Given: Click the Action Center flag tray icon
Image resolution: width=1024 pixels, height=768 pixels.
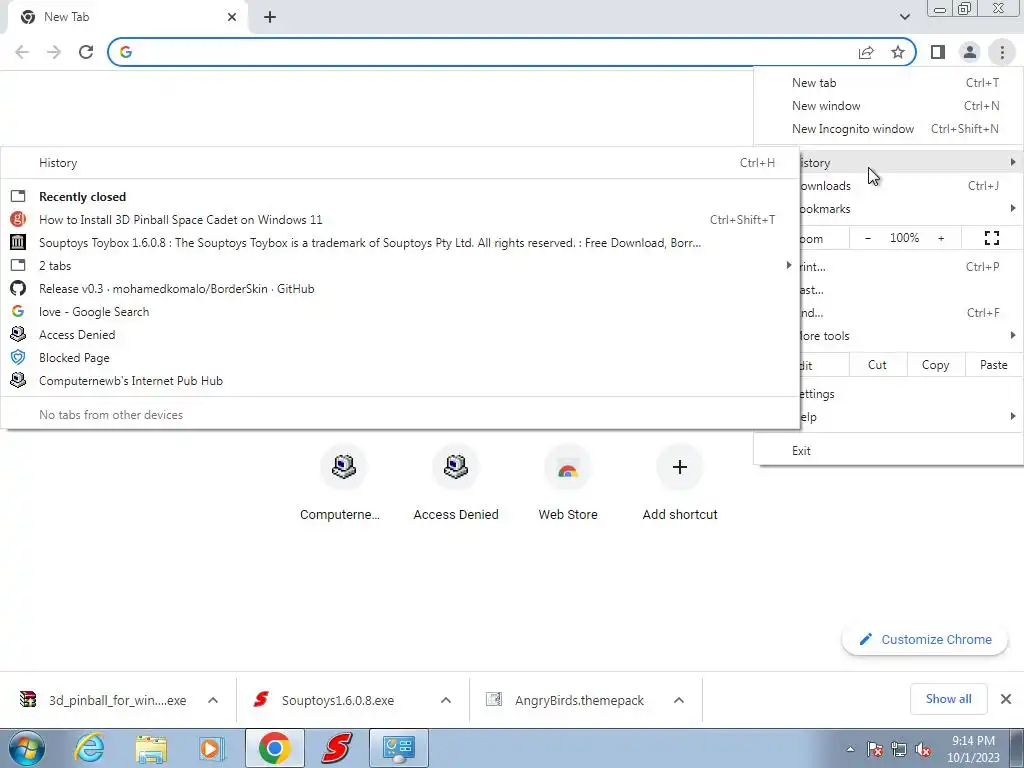Looking at the screenshot, I should [x=874, y=750].
